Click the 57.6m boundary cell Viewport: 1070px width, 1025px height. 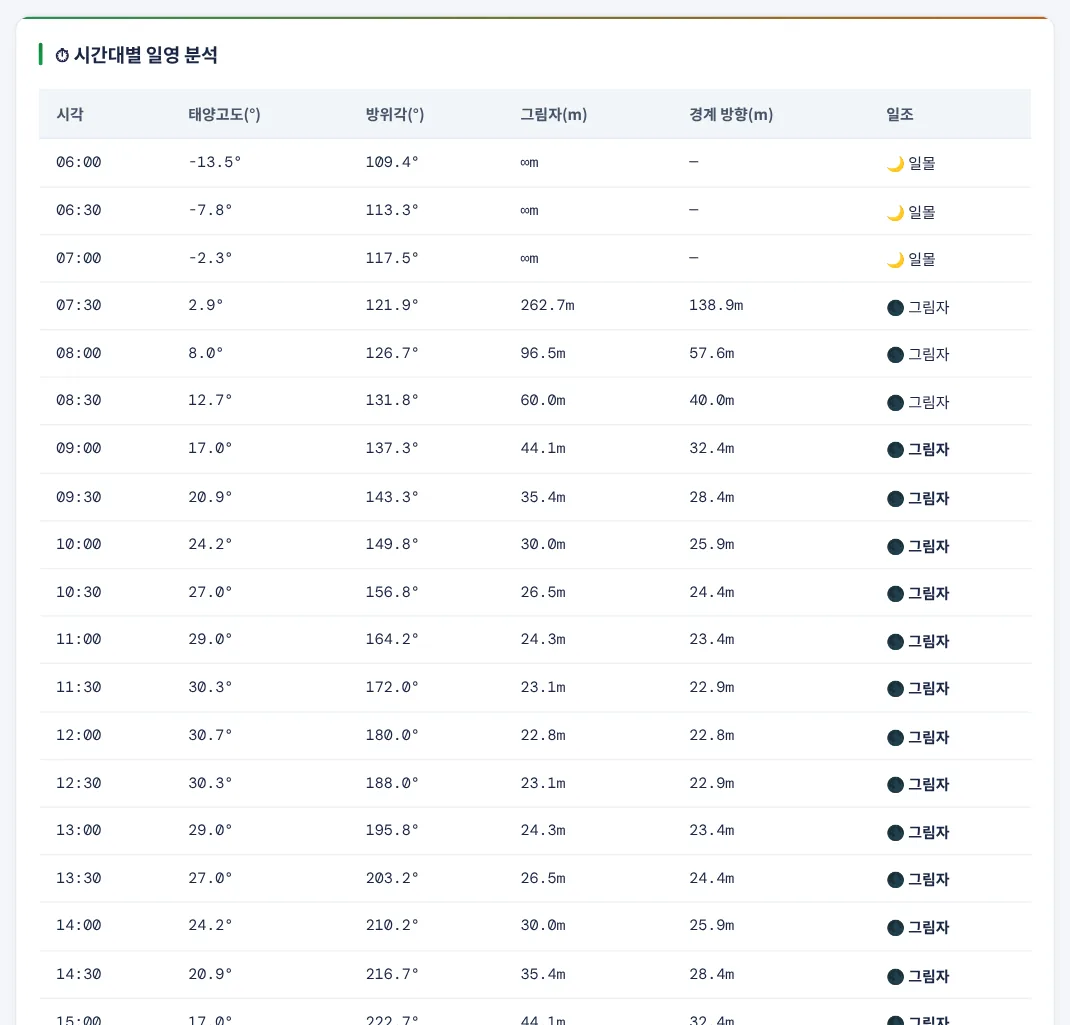[x=712, y=353]
